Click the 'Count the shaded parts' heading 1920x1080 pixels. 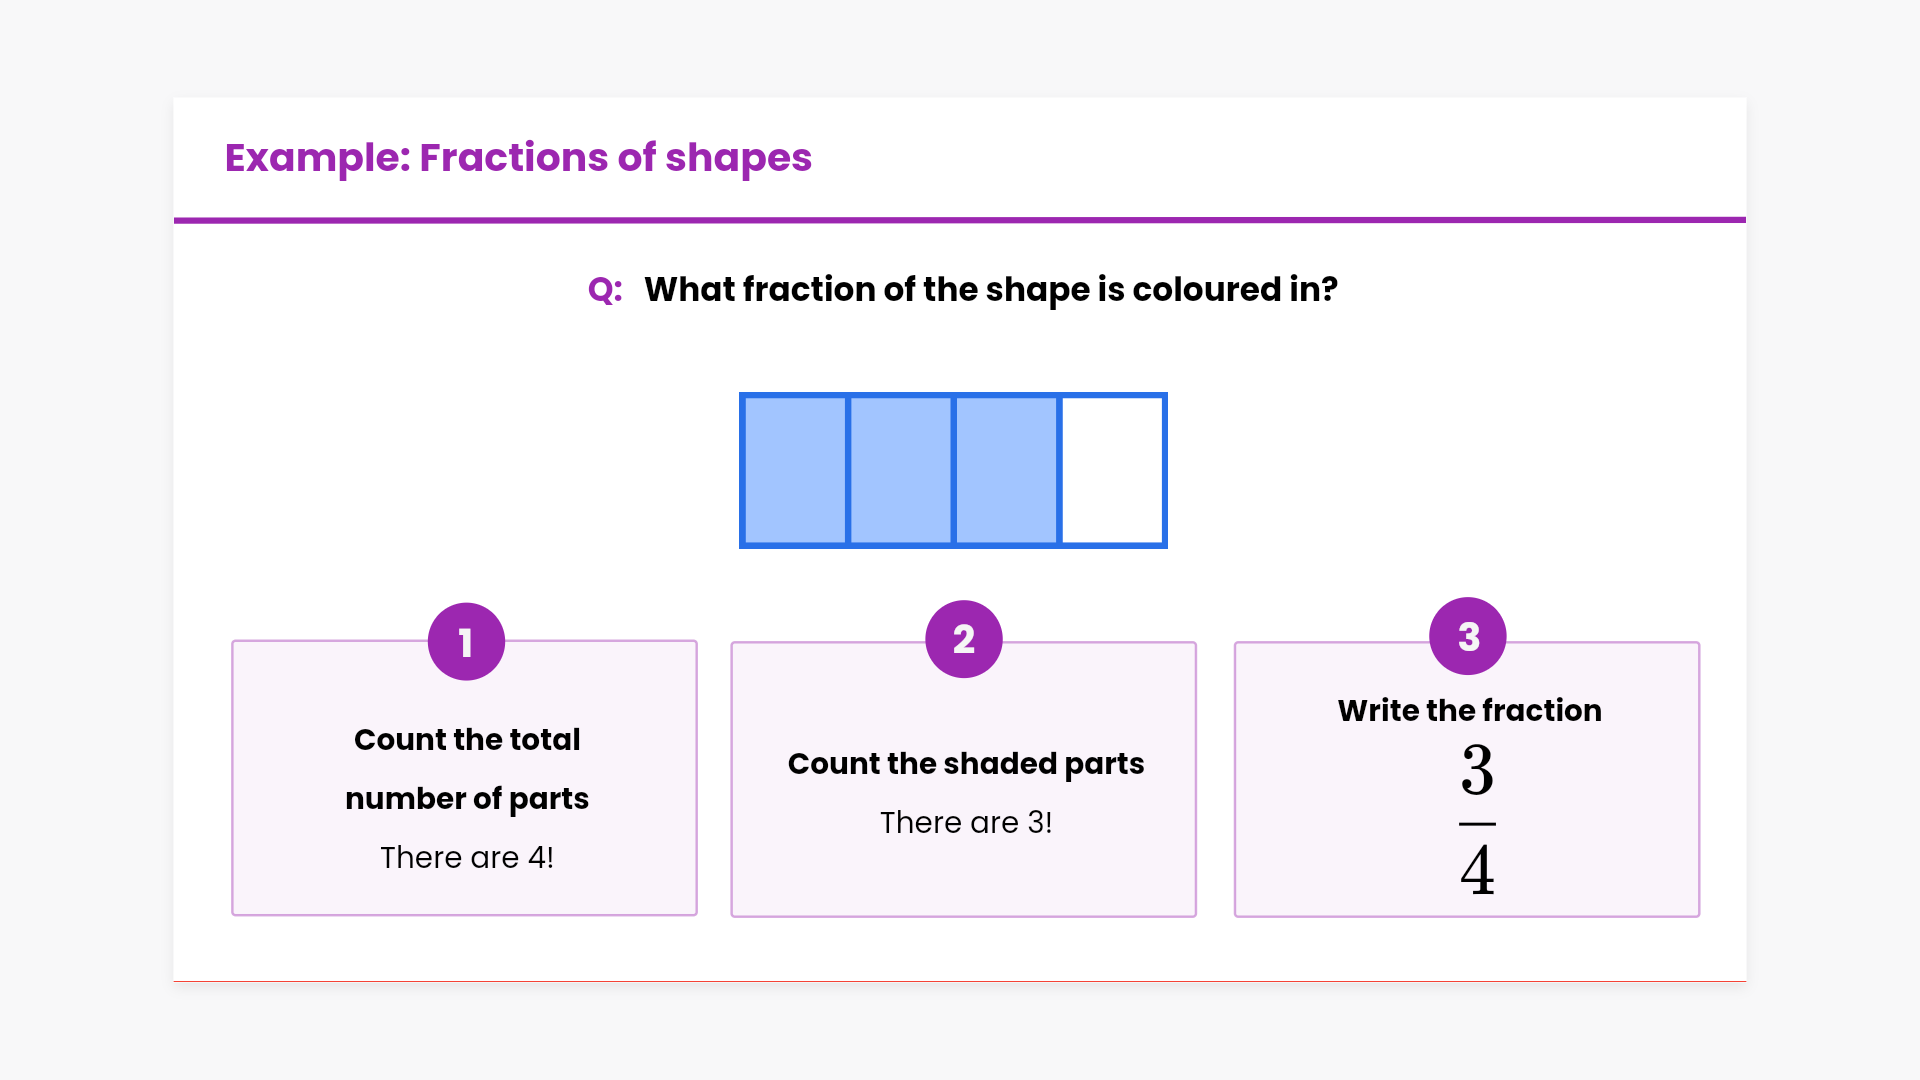tap(966, 764)
